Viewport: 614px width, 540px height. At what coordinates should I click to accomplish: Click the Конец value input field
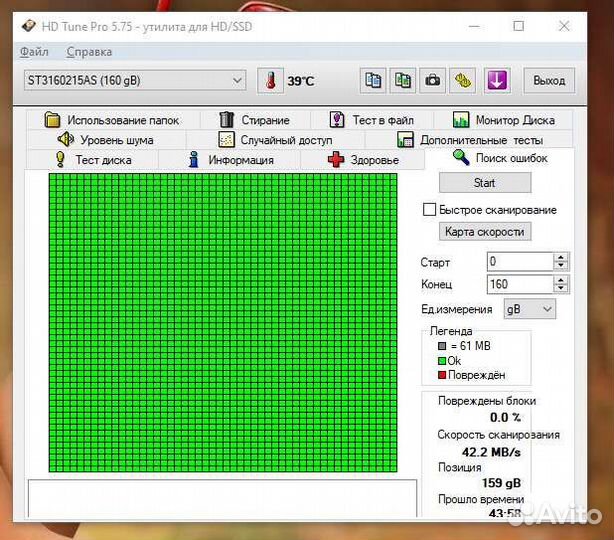point(520,284)
